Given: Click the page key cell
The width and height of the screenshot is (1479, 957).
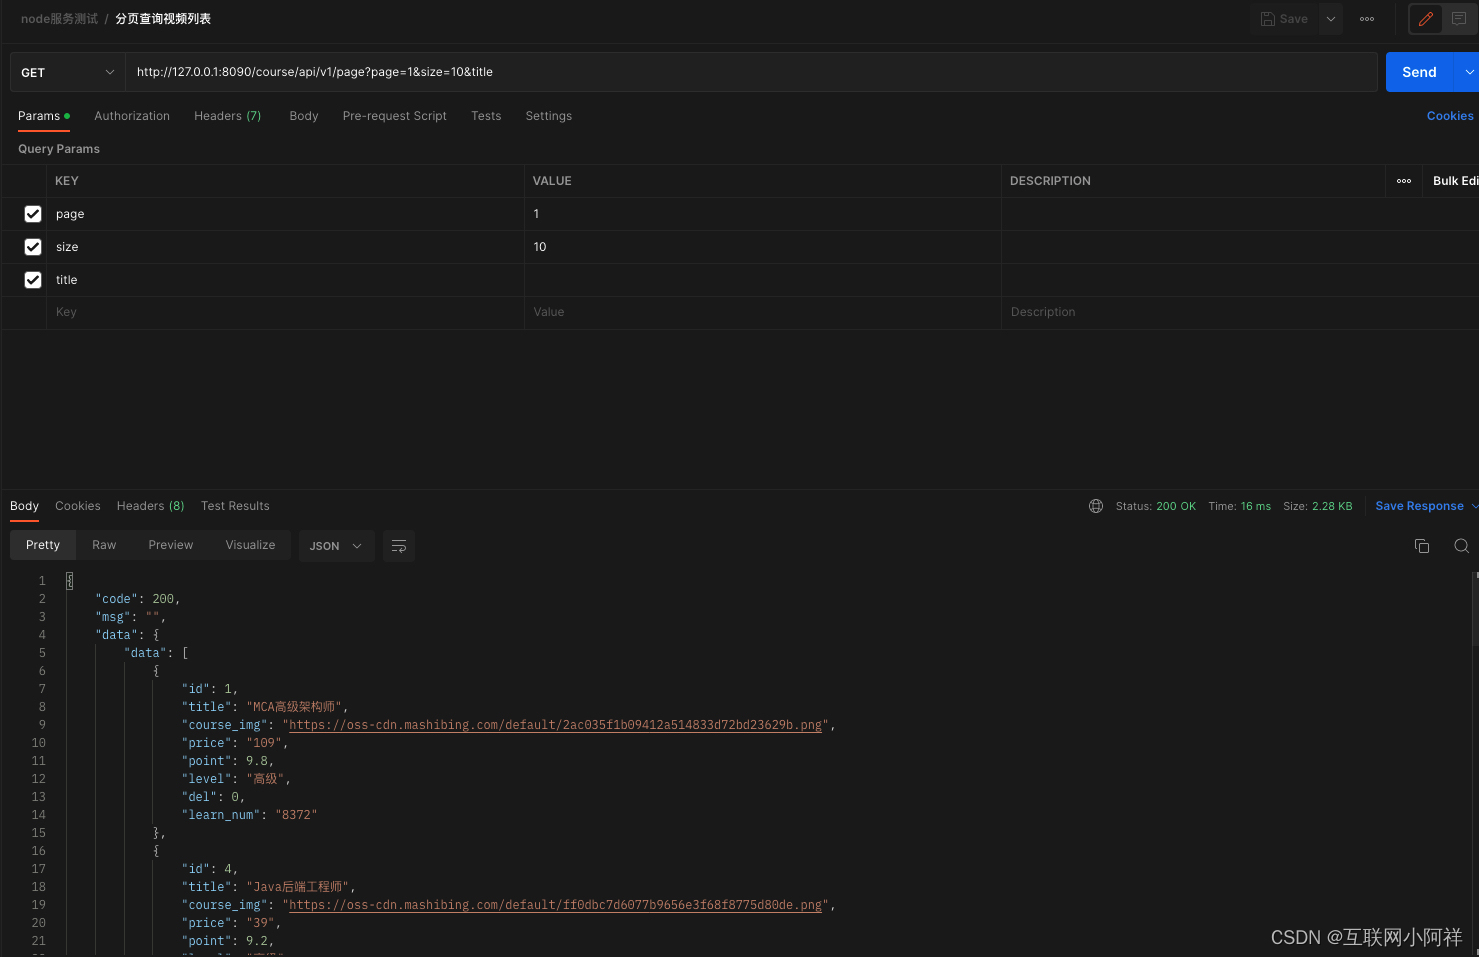Looking at the screenshot, I should [285, 214].
